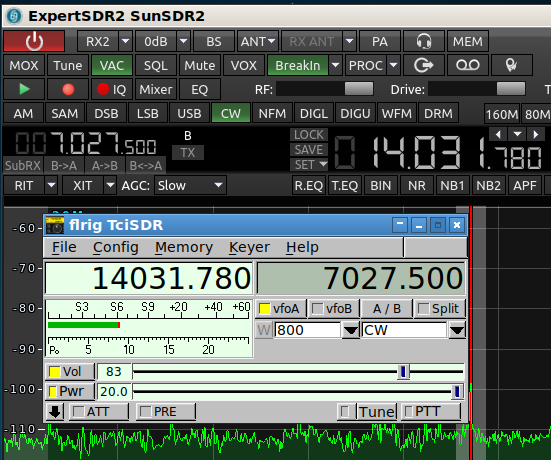Open the bandwidth 800 dropdown in flrig
551x460 pixels.
(350, 330)
